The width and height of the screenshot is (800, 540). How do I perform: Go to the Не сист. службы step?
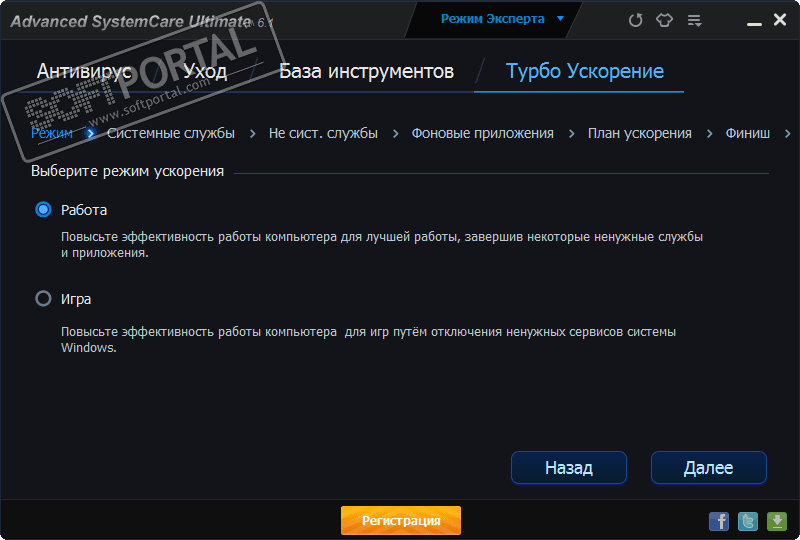[x=323, y=133]
